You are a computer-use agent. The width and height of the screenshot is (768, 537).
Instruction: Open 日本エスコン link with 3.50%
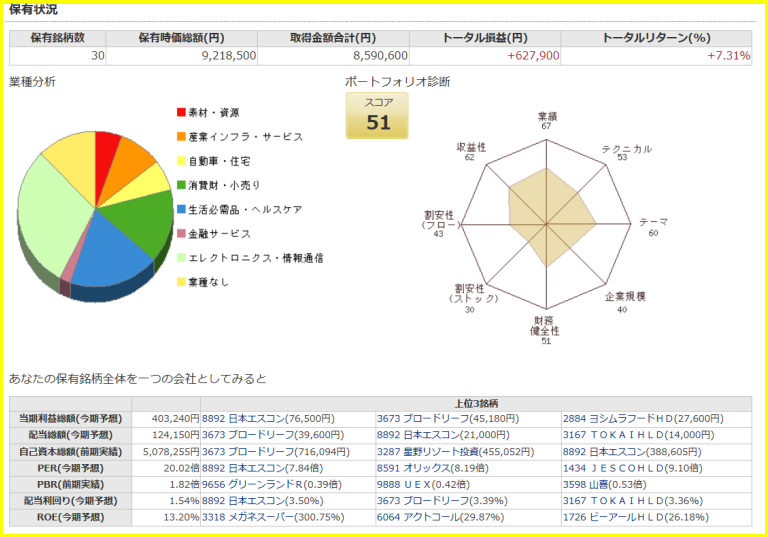click(263, 501)
